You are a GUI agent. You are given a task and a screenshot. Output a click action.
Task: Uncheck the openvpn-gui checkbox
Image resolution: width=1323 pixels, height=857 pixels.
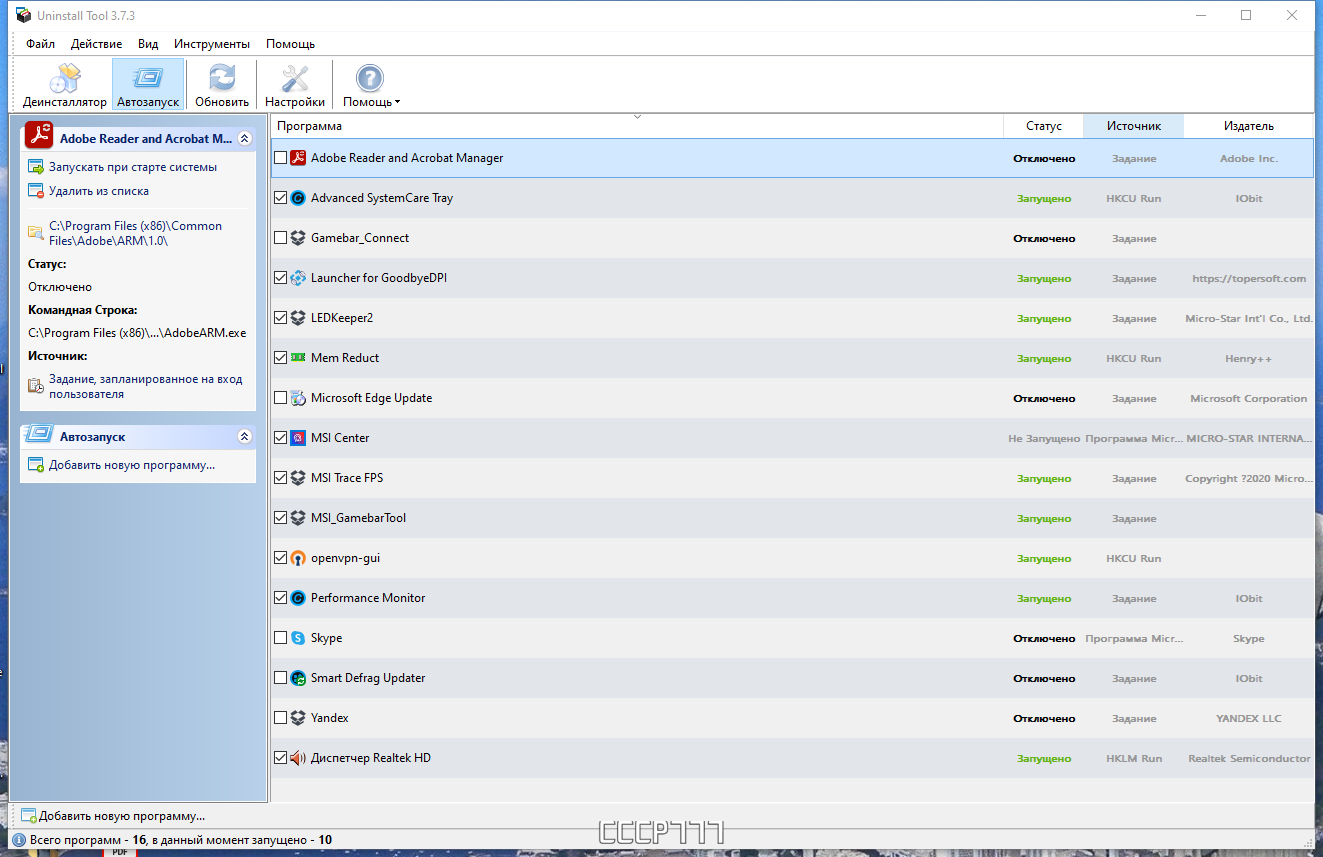pos(280,558)
